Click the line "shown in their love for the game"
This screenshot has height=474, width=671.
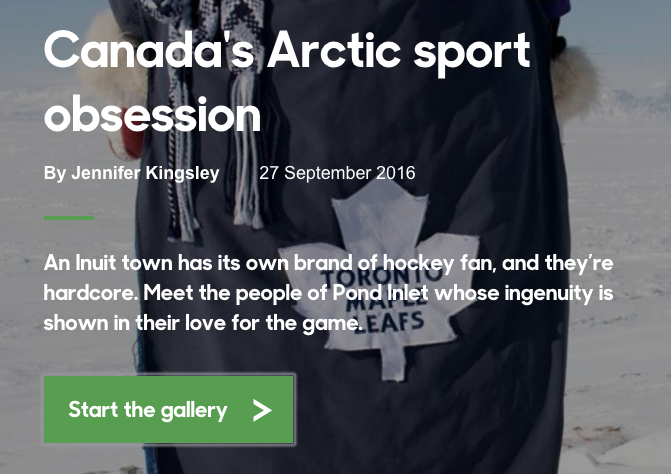click(x=202, y=324)
